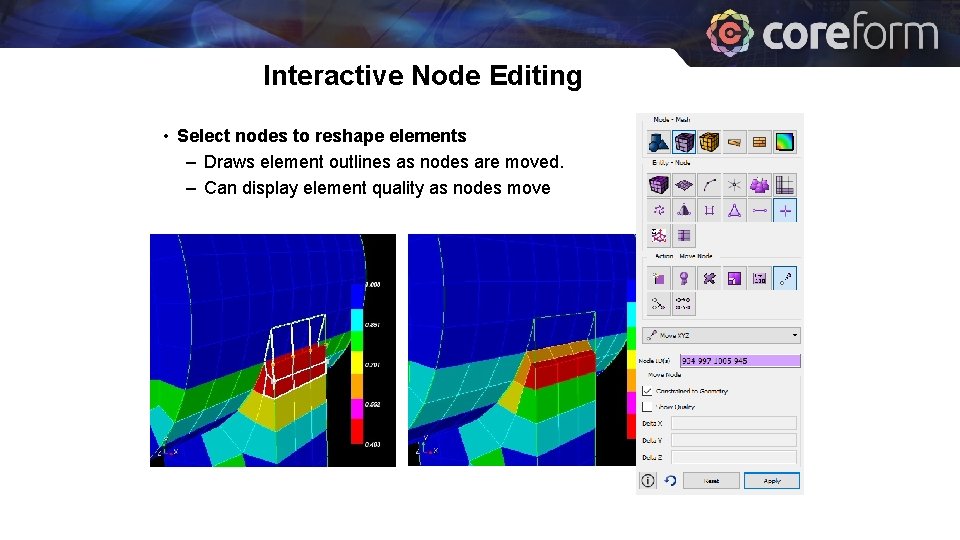This screenshot has height=540, width=960.
Task: Uncheck the Constrained to Geometry checkbox
Action: [647, 391]
